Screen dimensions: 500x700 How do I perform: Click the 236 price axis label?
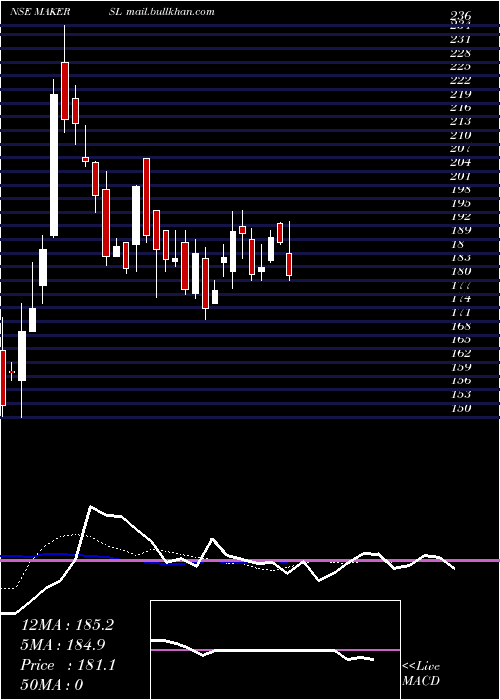461,17
